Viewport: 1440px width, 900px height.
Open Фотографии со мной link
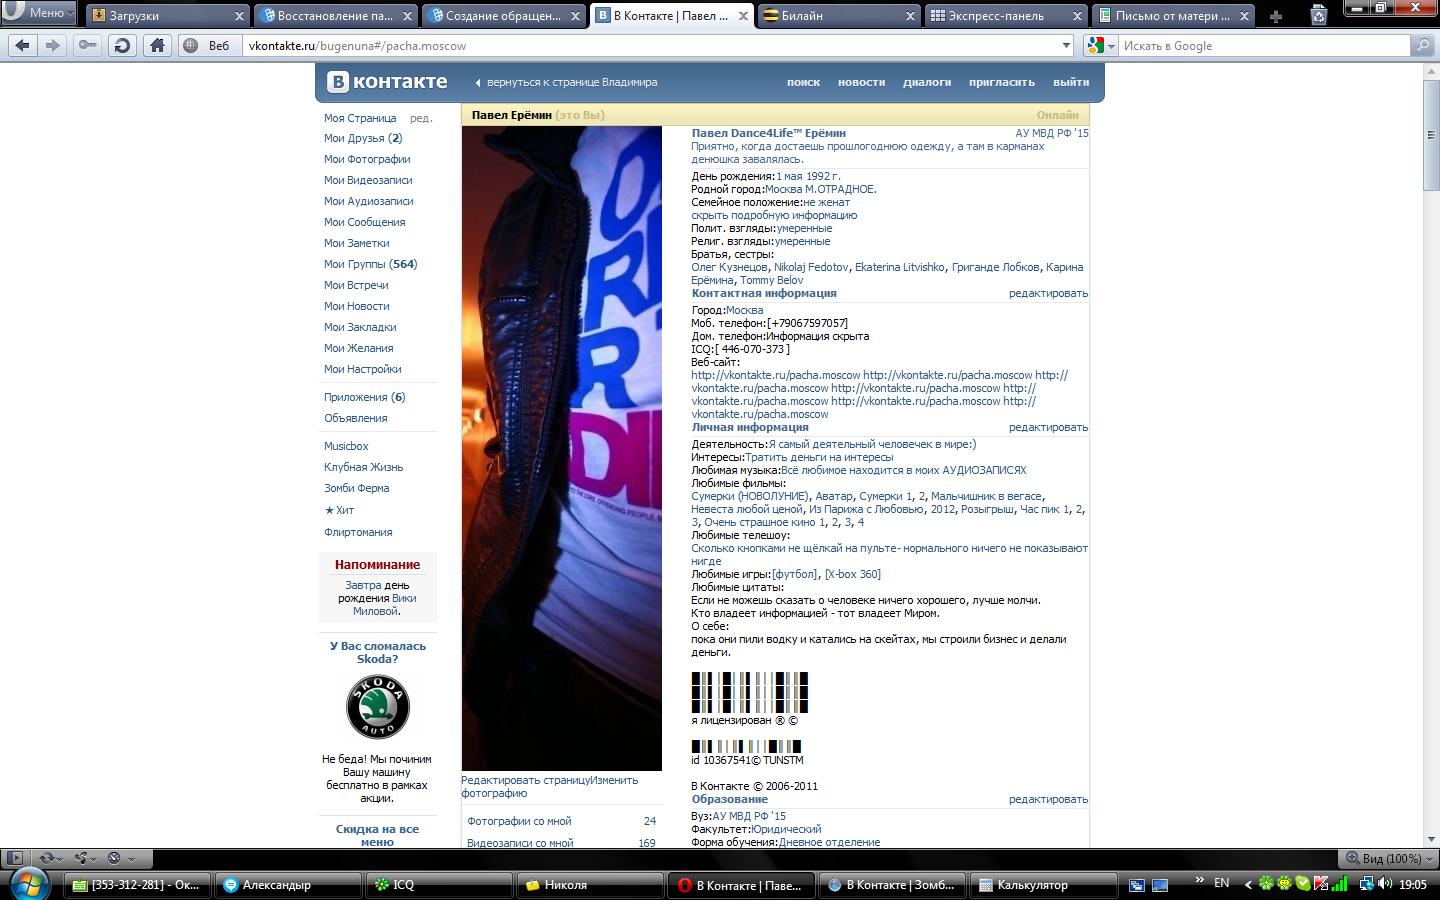pyautogui.click(x=519, y=821)
